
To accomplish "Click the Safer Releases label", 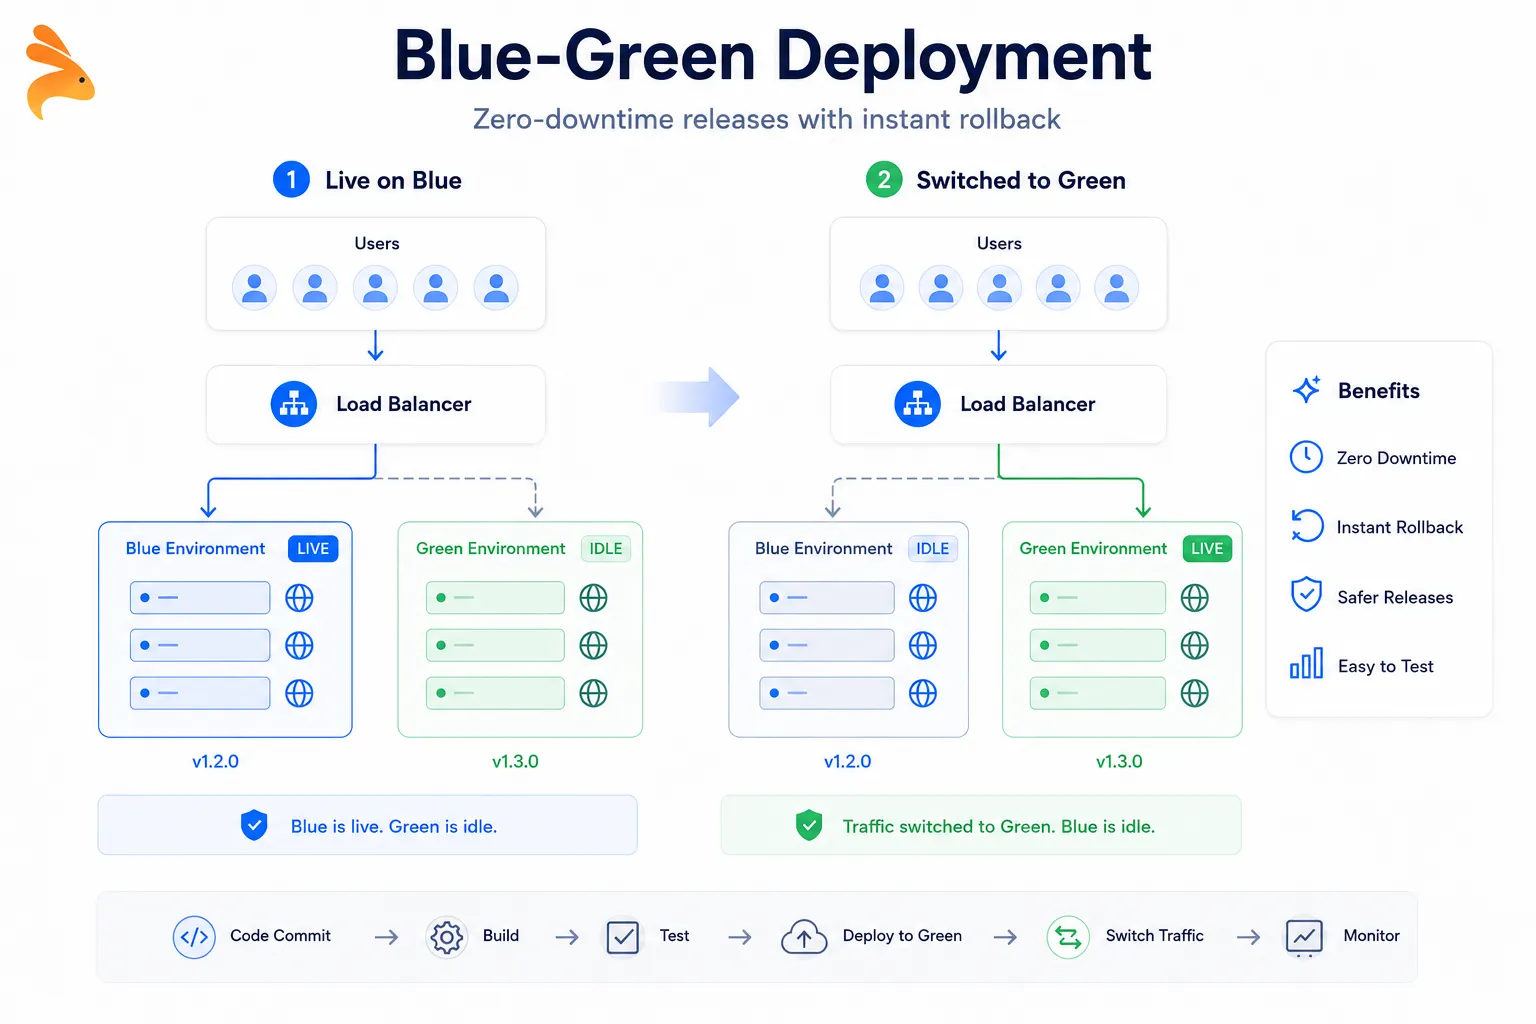I will pyautogui.click(x=1395, y=597).
